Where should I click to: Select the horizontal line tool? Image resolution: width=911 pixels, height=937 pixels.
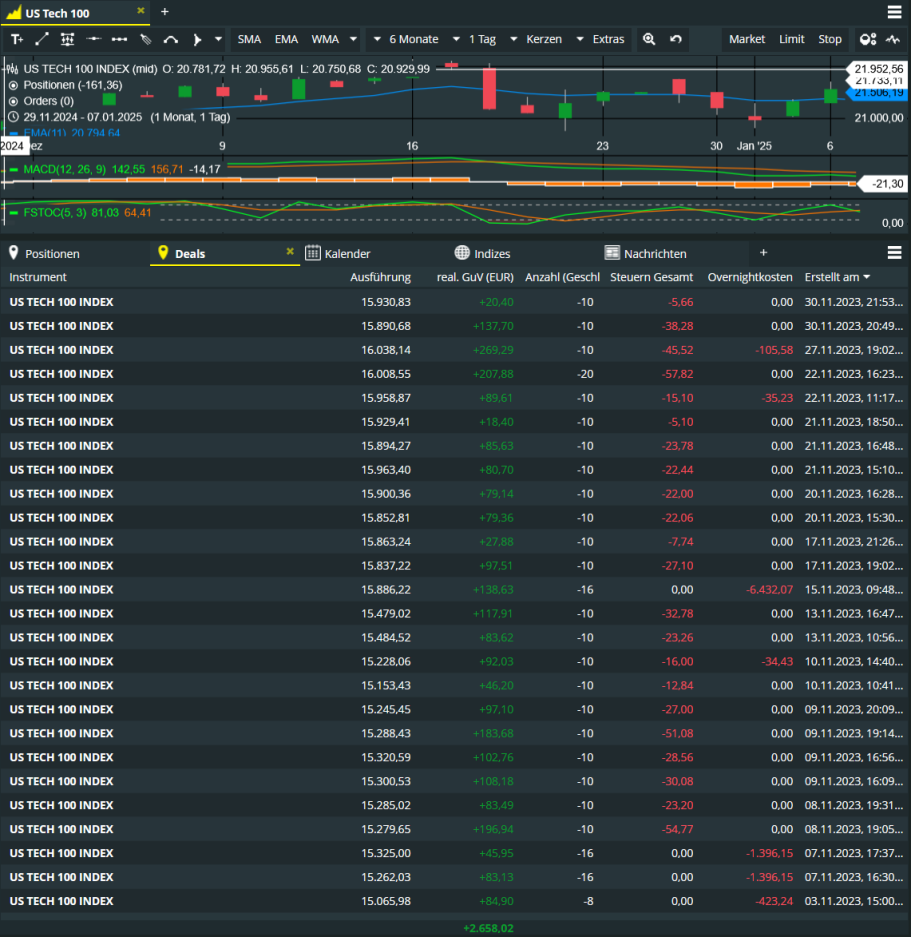coord(93,39)
